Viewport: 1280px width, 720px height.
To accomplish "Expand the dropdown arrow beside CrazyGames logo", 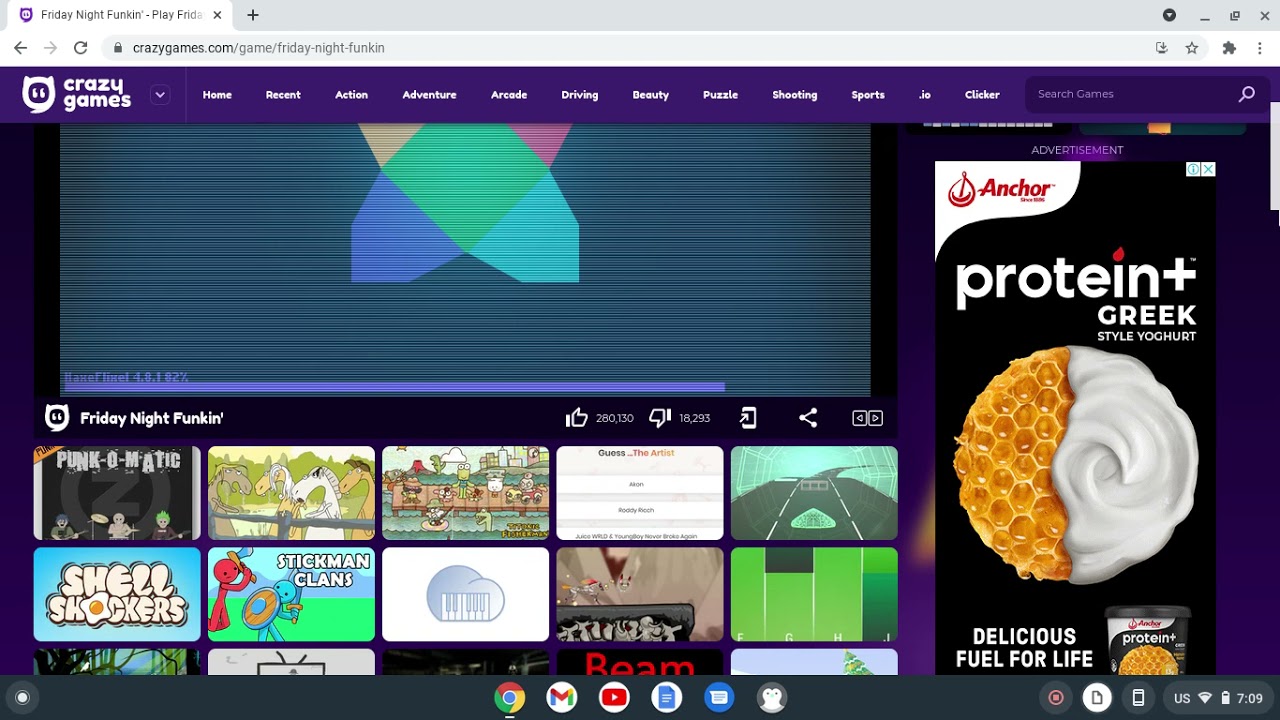I will [x=159, y=95].
